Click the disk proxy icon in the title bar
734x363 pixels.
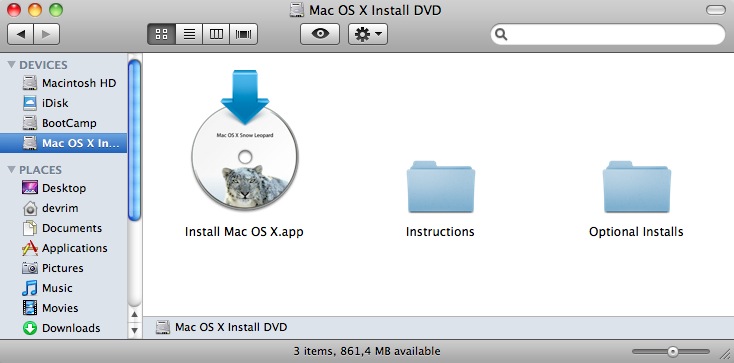point(297,10)
